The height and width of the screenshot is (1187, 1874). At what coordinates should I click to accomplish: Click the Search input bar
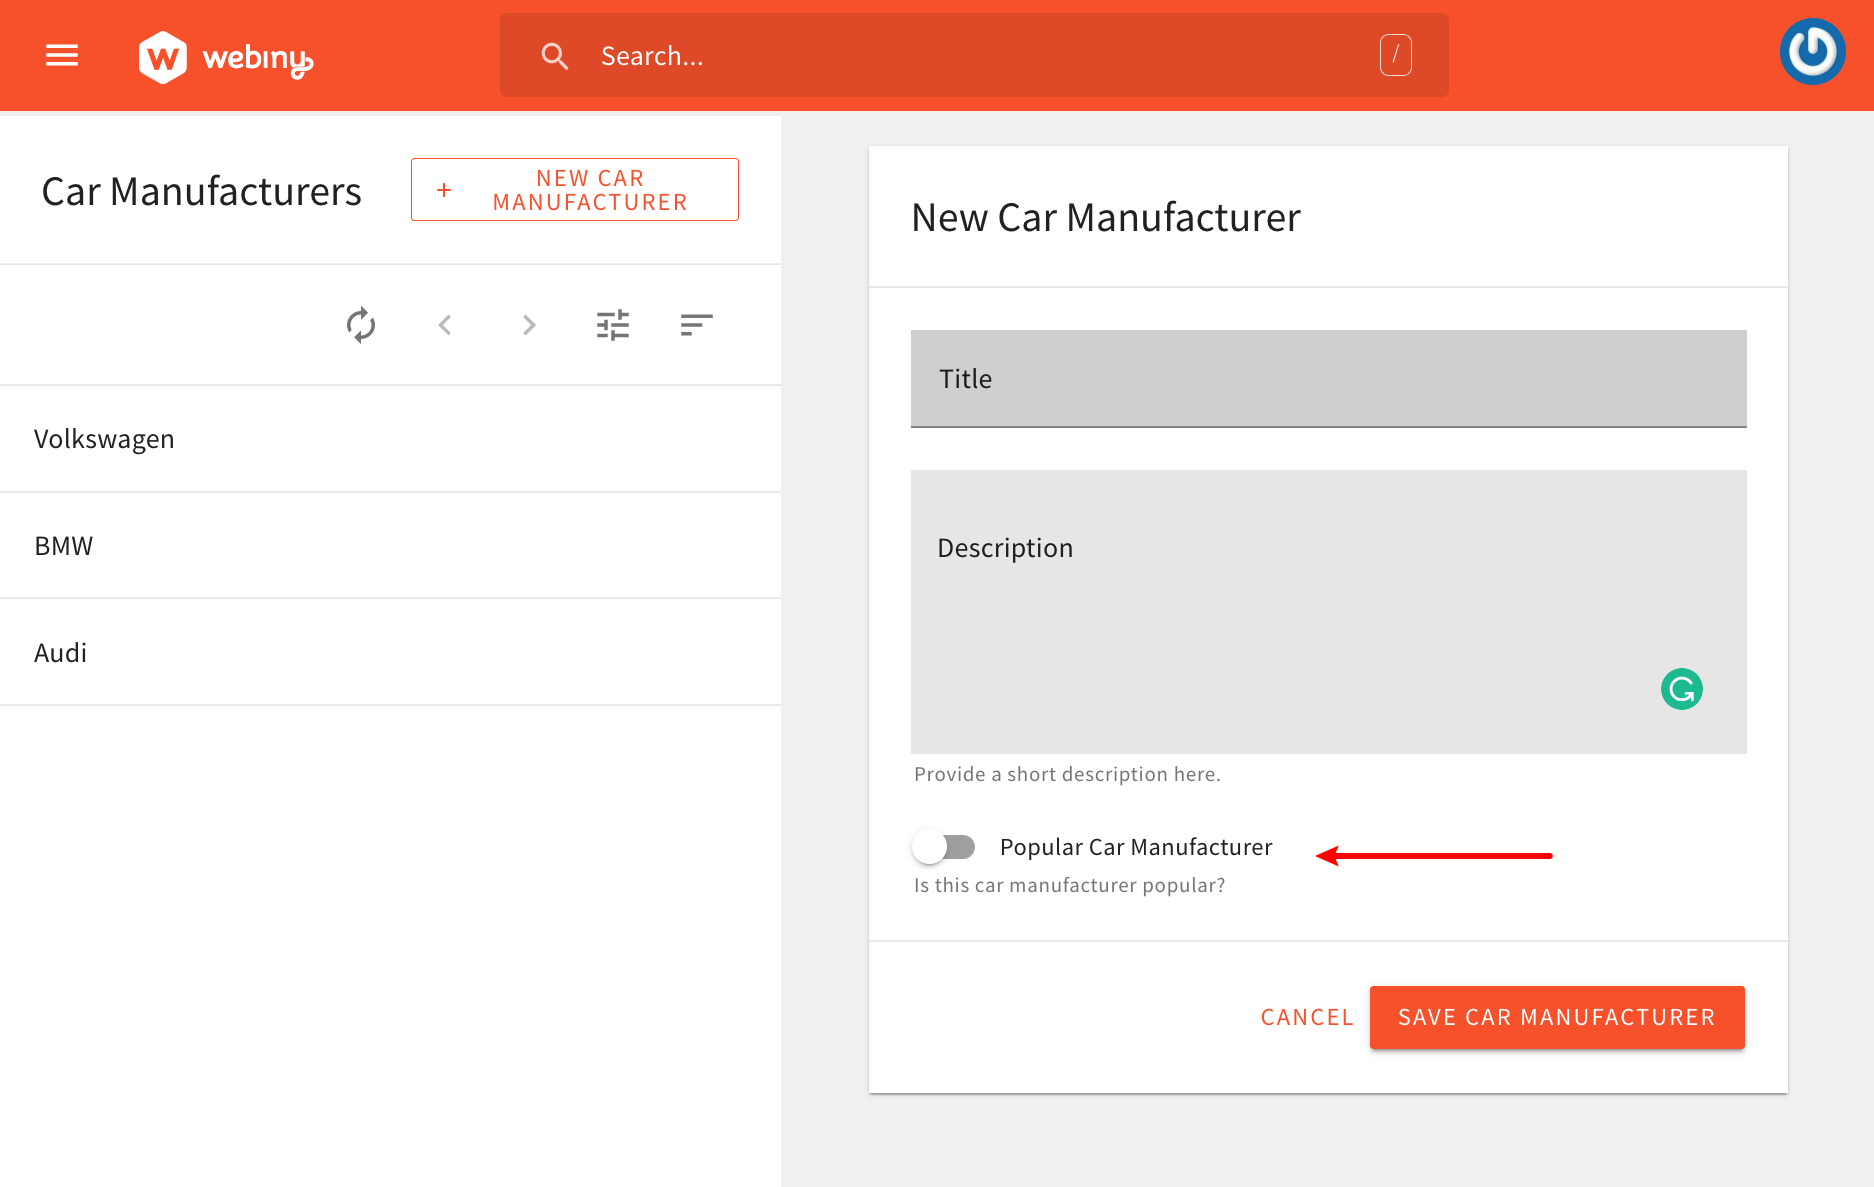[973, 55]
